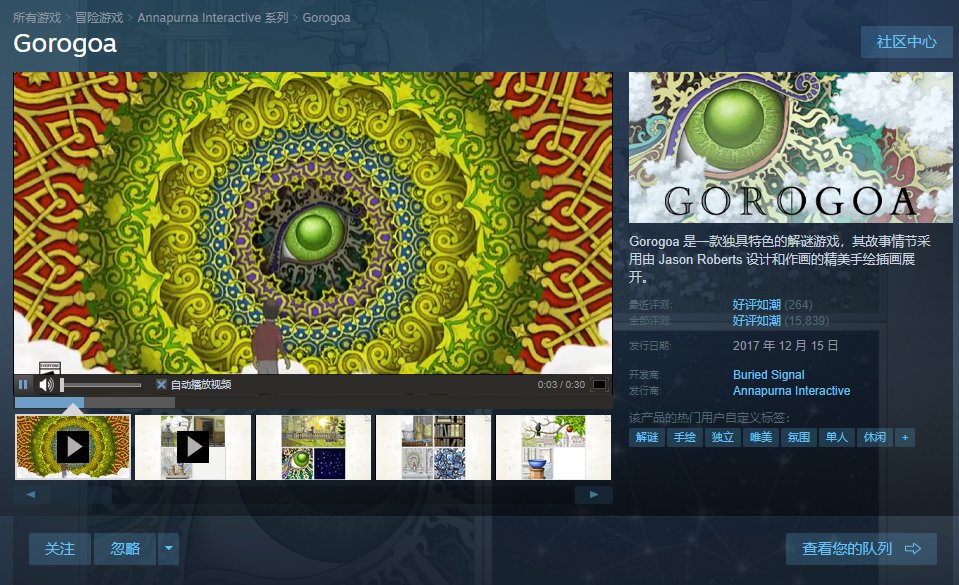Toggle the 自动播放视频 checkbox
959x585 pixels.
tap(161, 384)
